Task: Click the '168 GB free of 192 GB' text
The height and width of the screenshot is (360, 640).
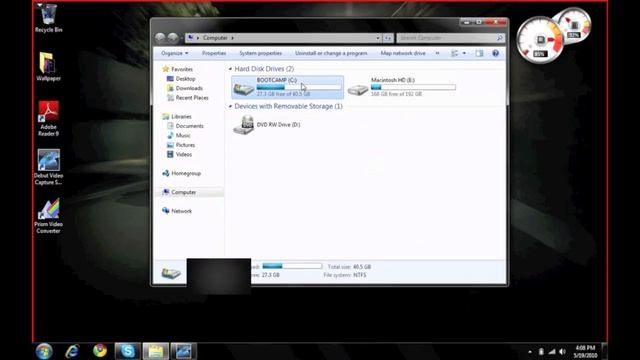Action: (396, 94)
